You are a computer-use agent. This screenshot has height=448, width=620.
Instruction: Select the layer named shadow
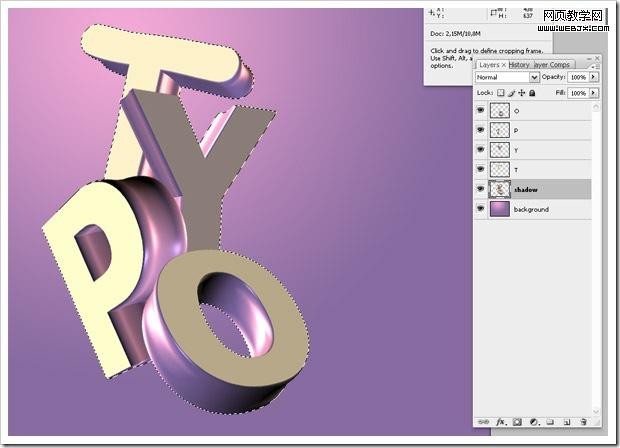[x=525, y=190]
